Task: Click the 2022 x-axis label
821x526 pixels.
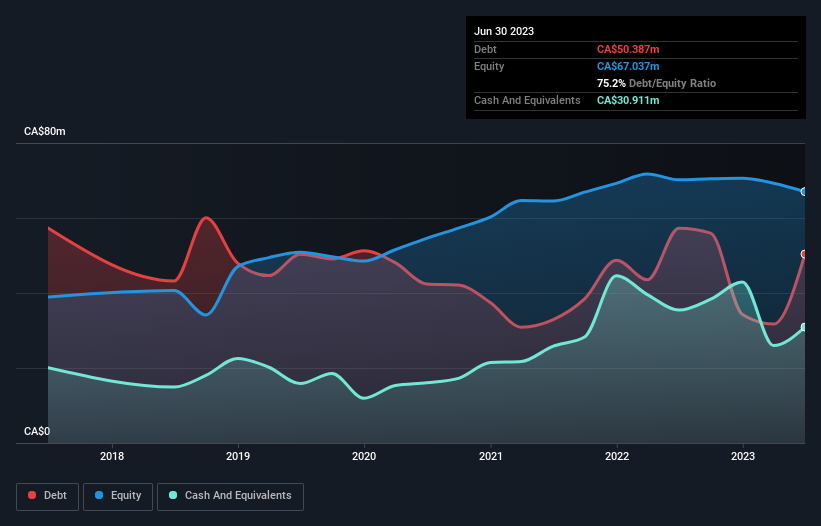Action: [x=617, y=456]
